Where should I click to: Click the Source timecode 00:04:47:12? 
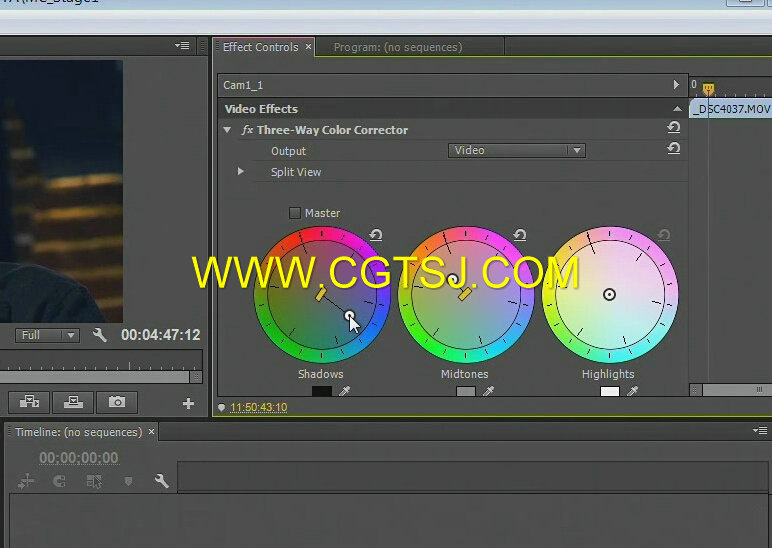tap(161, 335)
